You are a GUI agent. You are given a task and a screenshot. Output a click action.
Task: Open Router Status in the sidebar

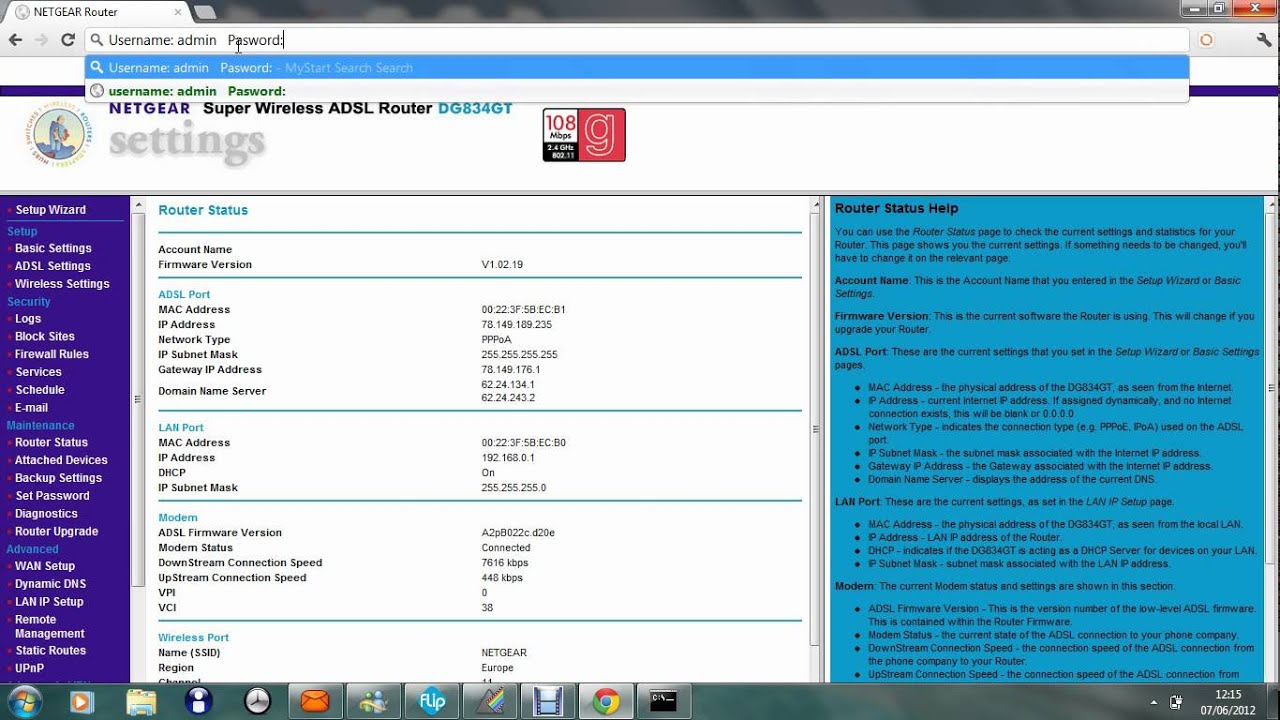(x=51, y=442)
